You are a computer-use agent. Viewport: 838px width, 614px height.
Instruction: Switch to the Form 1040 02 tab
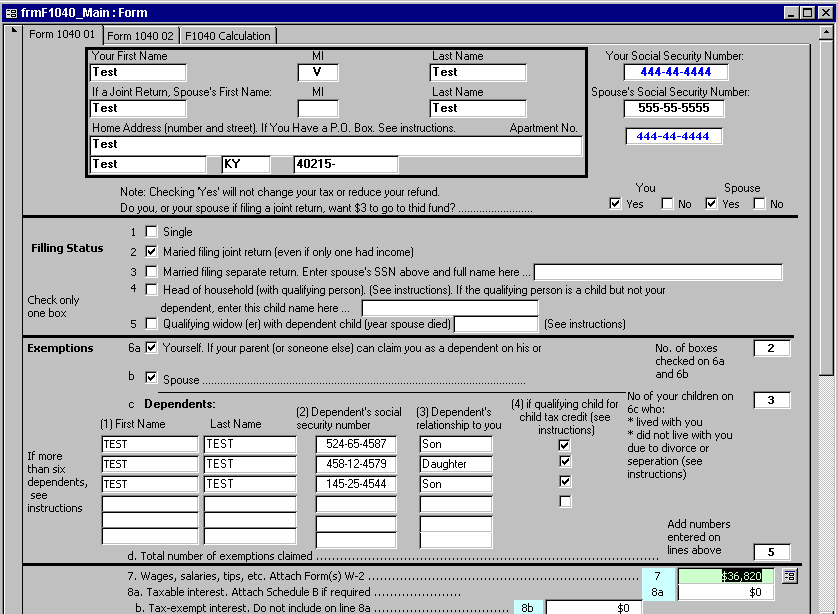141,36
